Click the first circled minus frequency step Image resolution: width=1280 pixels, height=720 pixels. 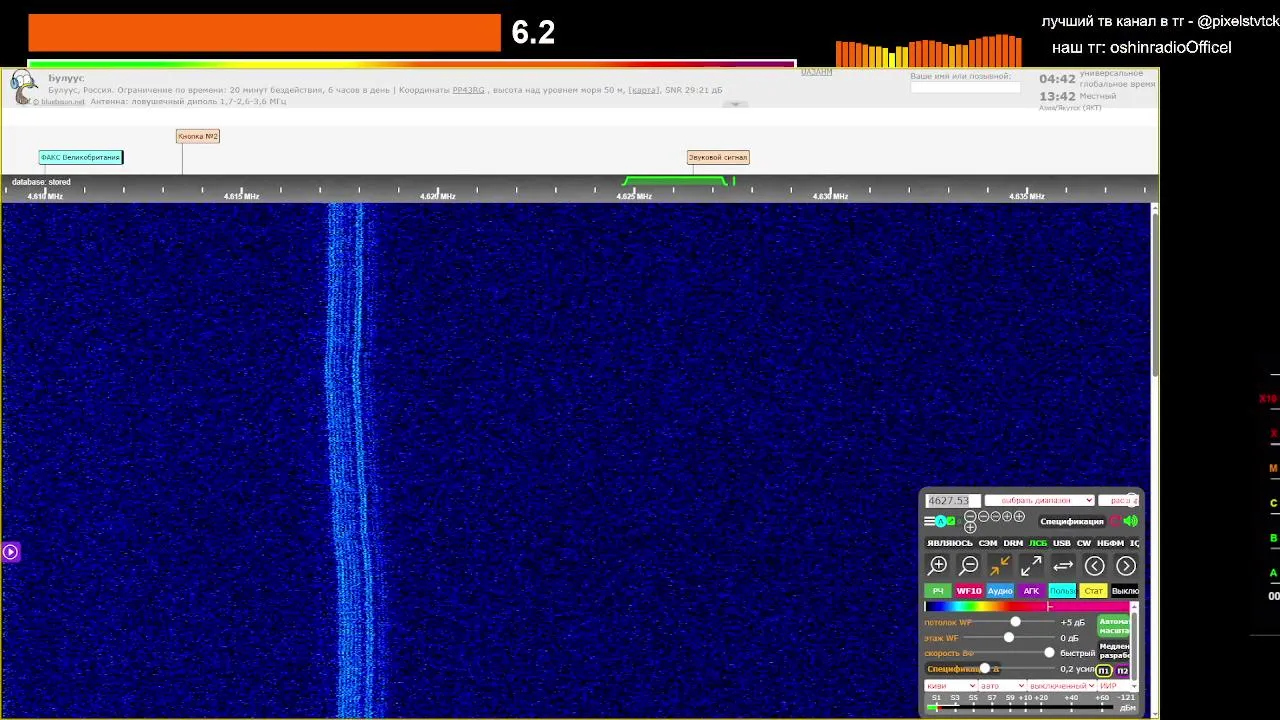pyautogui.click(x=970, y=516)
